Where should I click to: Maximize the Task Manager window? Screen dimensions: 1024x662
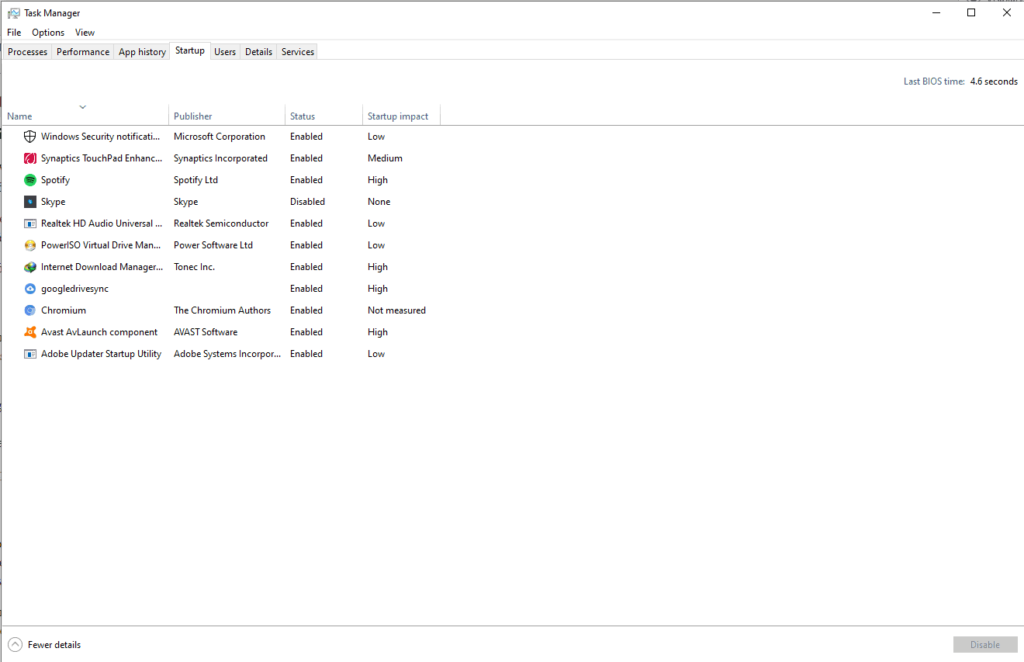point(971,12)
